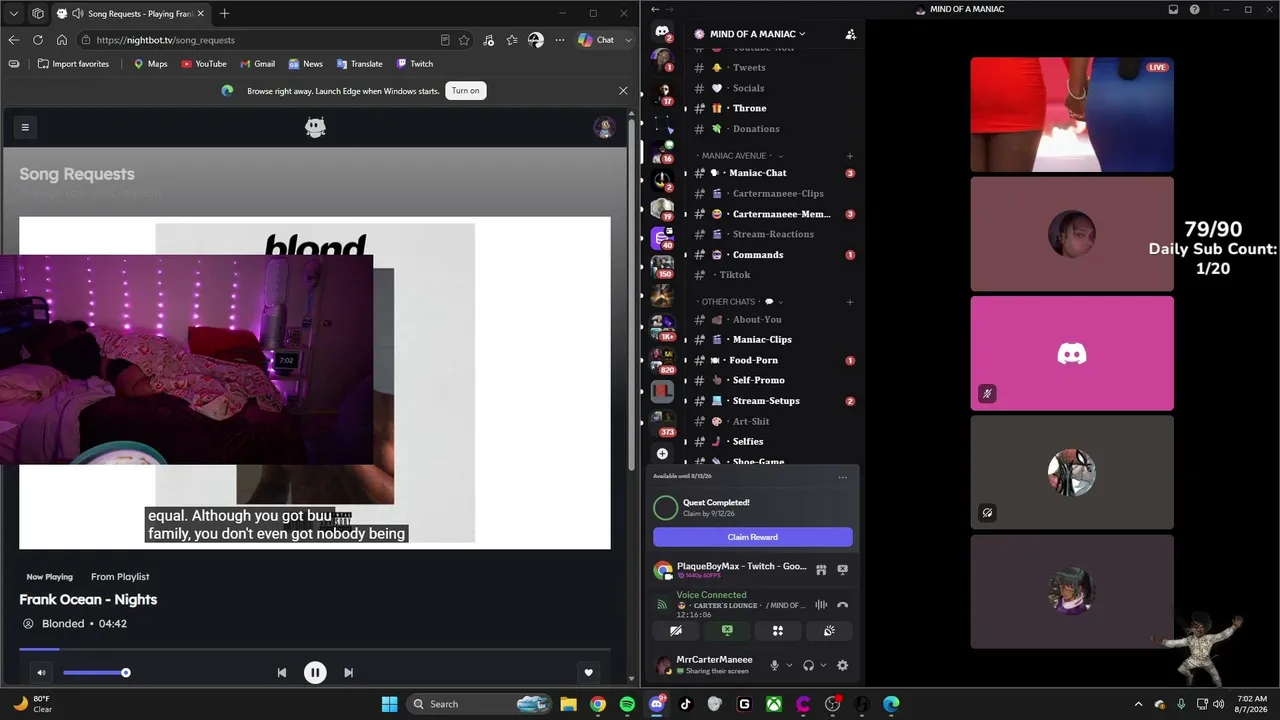Open the Nightbot hamburger menu
The image size is (1280, 720).
[x=25, y=127]
